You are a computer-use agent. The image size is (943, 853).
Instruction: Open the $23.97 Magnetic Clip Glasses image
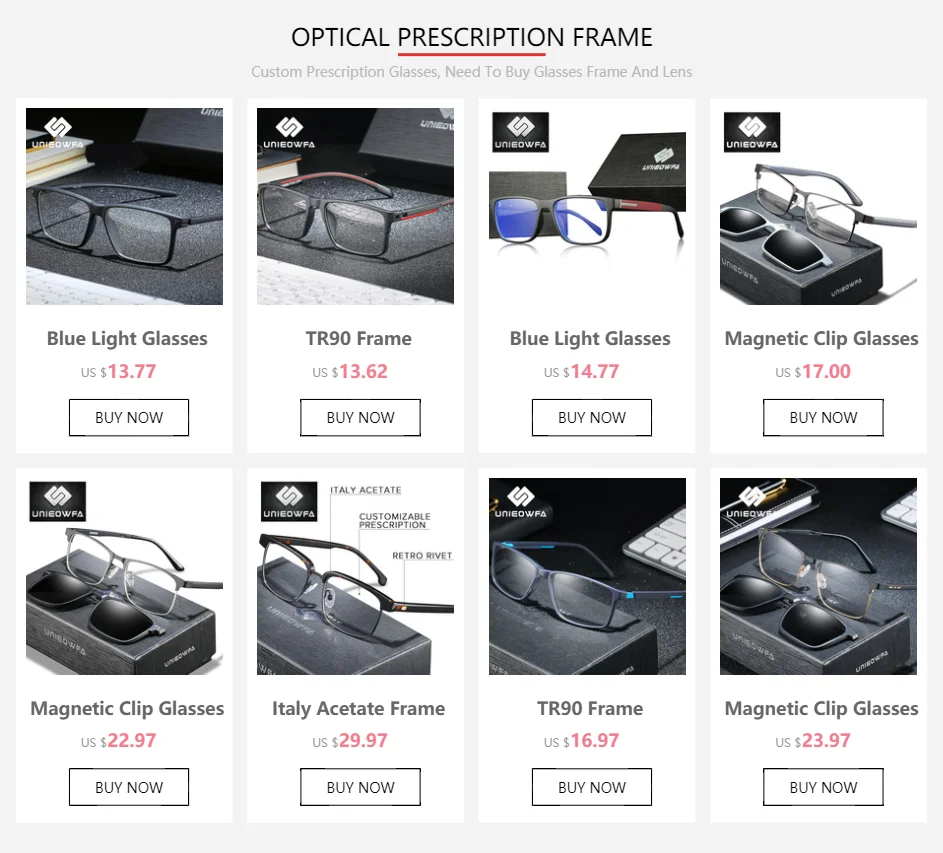click(x=819, y=576)
